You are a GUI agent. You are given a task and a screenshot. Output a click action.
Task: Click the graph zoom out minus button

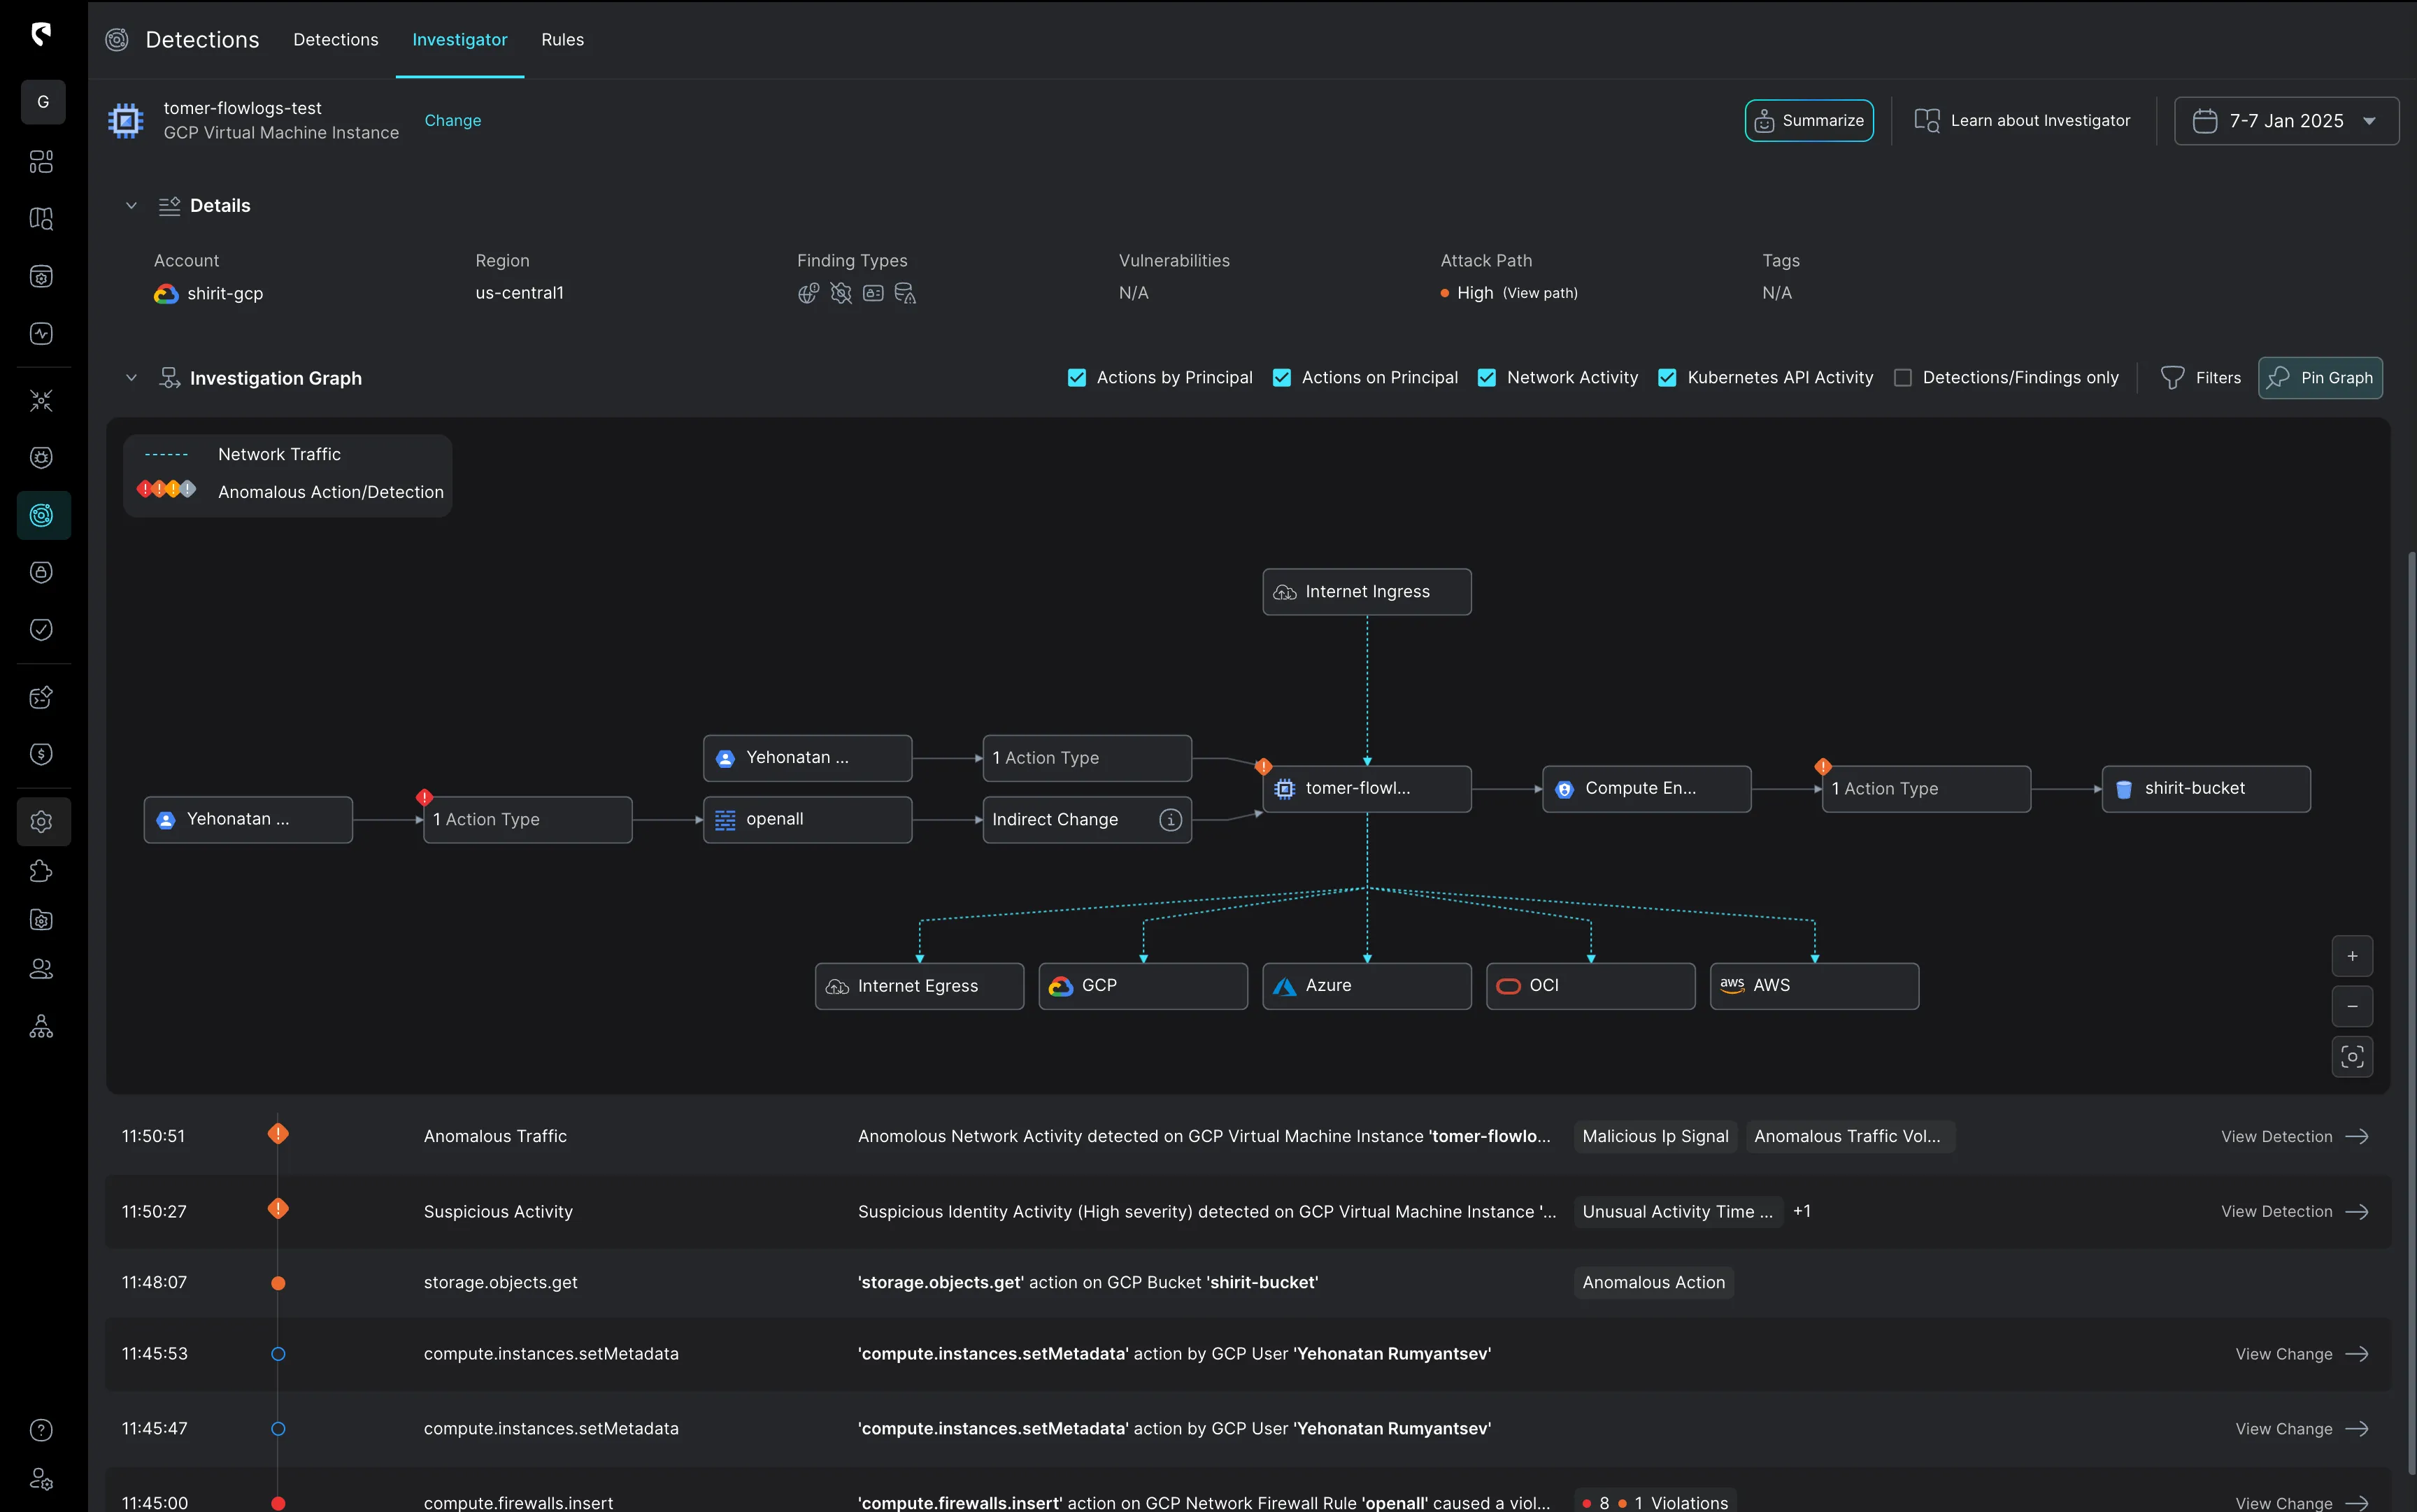tap(2352, 1006)
